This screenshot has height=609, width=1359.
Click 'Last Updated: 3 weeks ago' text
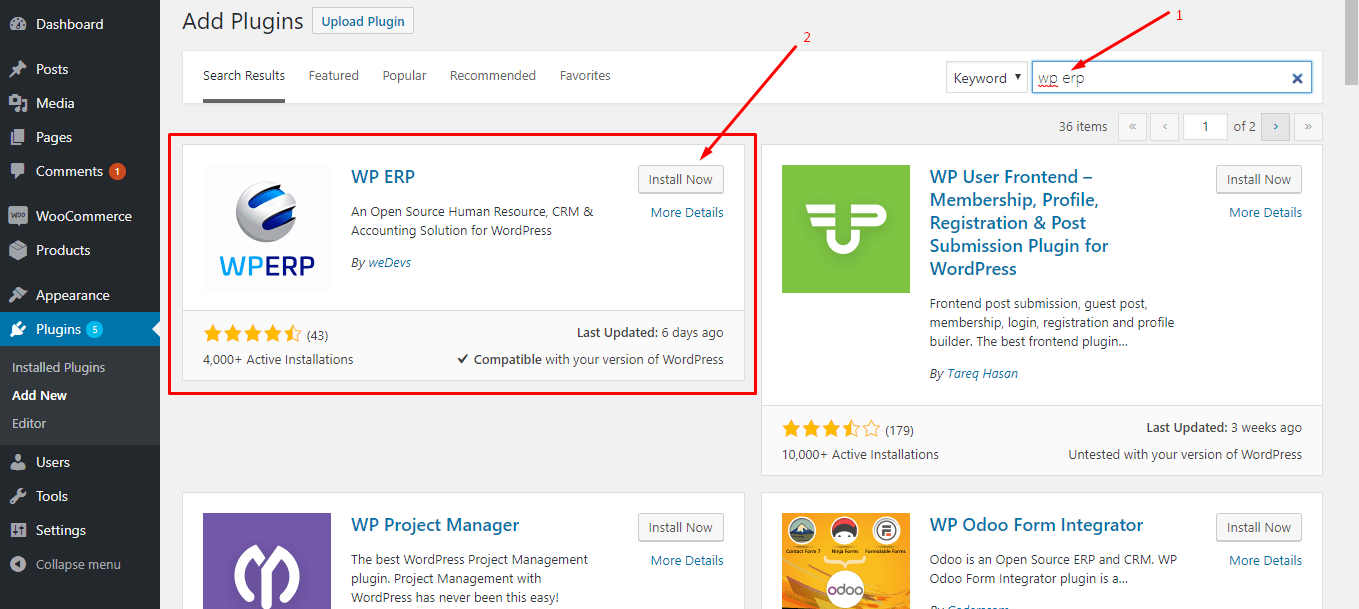pyautogui.click(x=1224, y=428)
